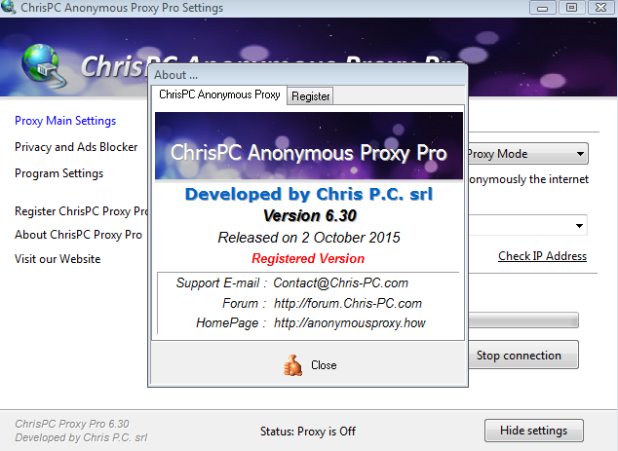Click the Hide settings button
This screenshot has width=618, height=451.
(534, 430)
